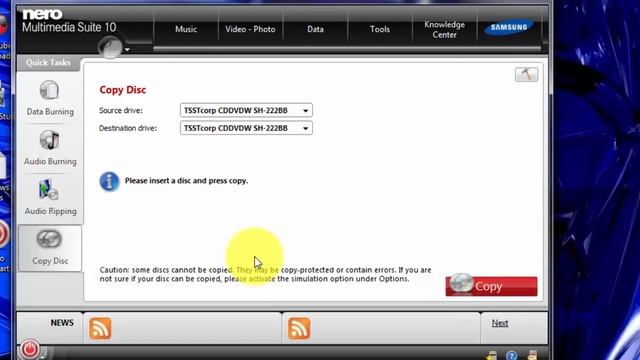
Task: Click the Nero Multimedia Suite 10 logo
Action: (x=69, y=21)
